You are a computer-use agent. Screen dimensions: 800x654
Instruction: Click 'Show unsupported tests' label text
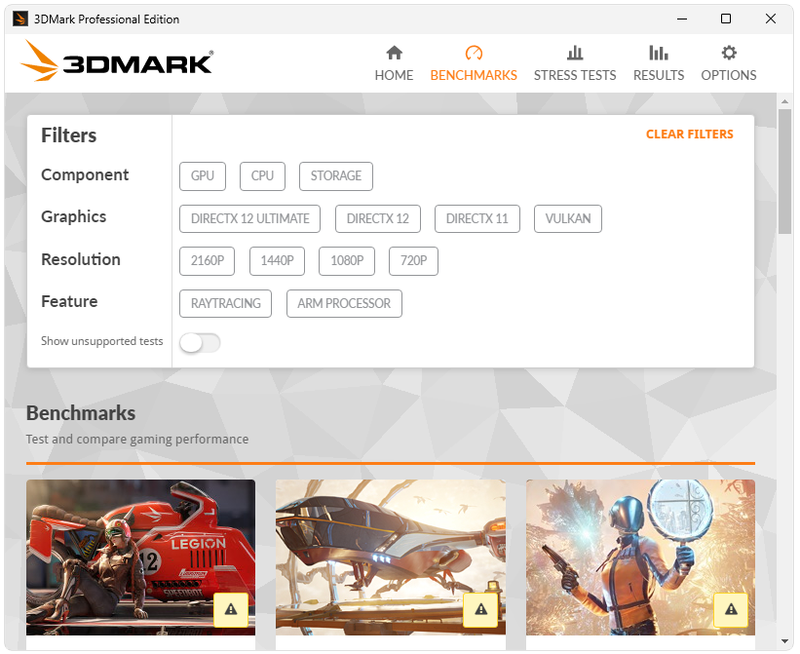tap(102, 341)
